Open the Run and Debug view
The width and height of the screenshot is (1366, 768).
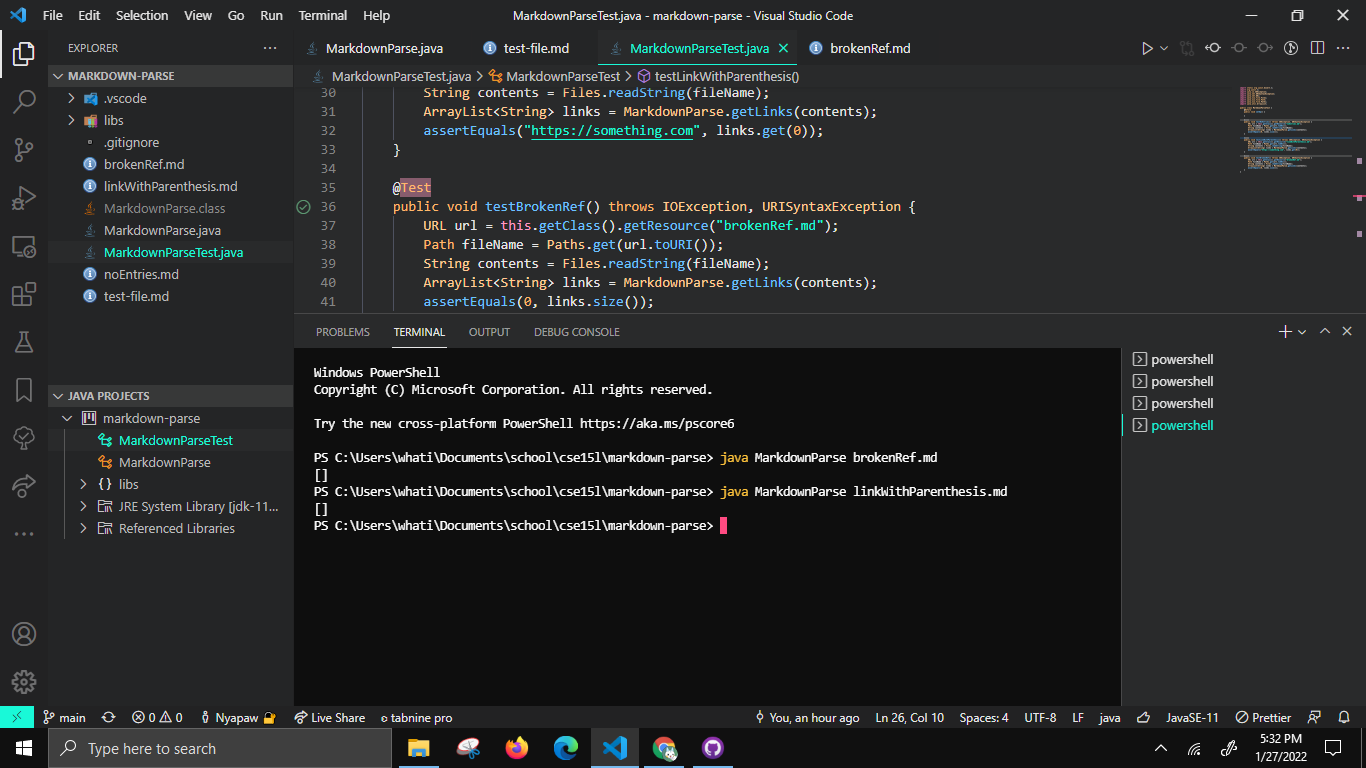tap(24, 197)
